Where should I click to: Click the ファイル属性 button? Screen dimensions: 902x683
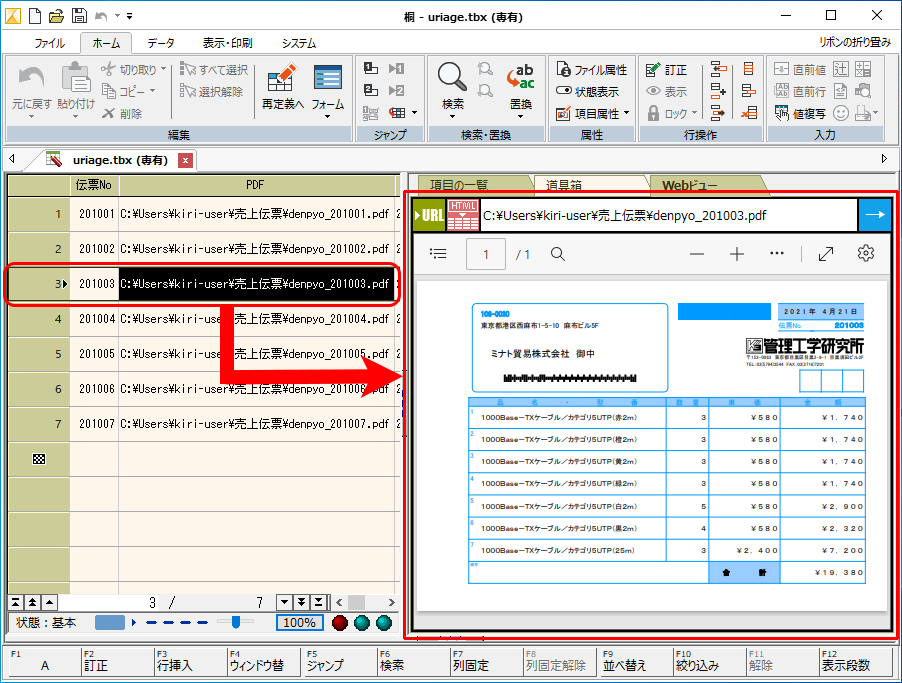click(591, 69)
